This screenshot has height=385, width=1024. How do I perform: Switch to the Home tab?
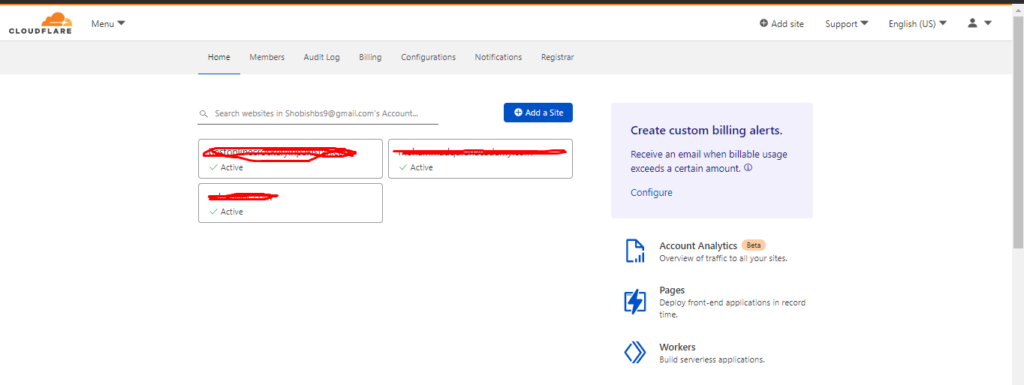[219, 57]
